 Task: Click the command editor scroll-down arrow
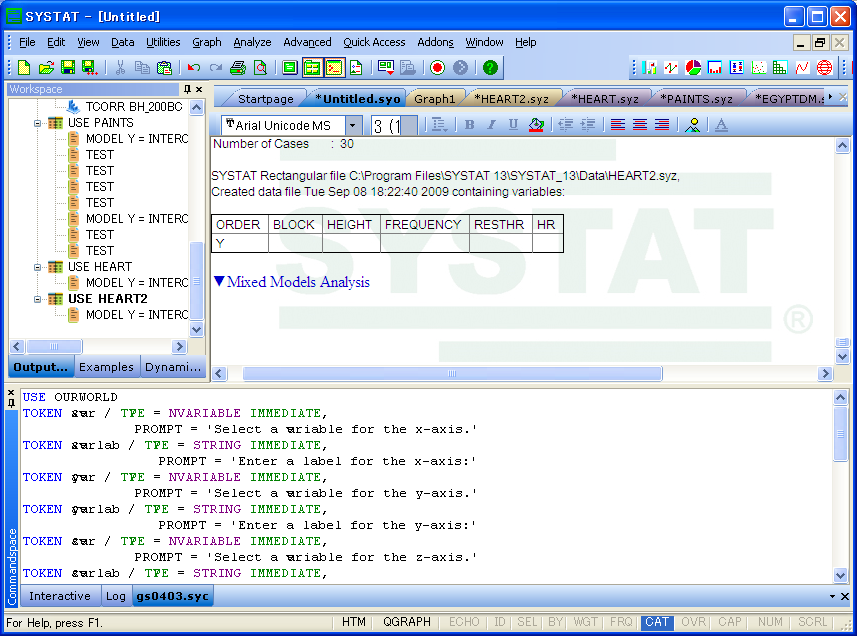[841, 575]
